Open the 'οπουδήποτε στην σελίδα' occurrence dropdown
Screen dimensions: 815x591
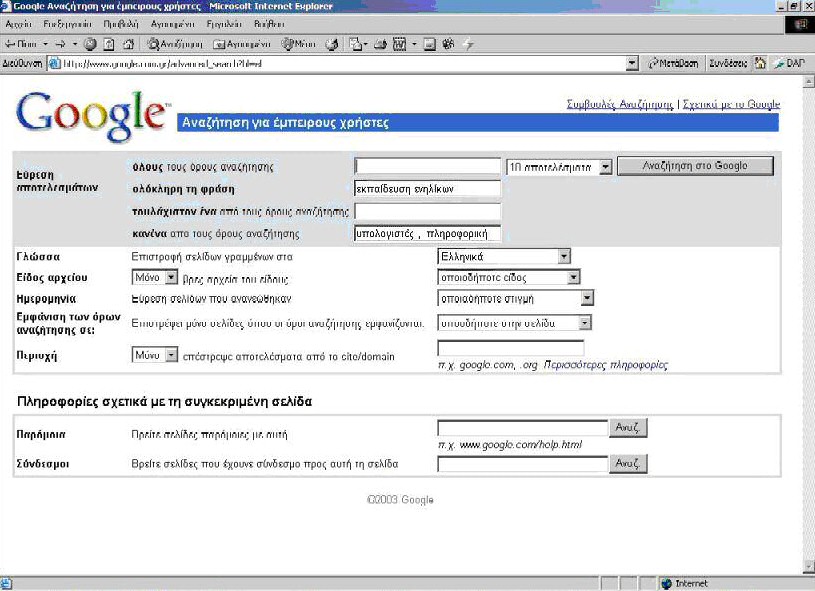pos(515,323)
